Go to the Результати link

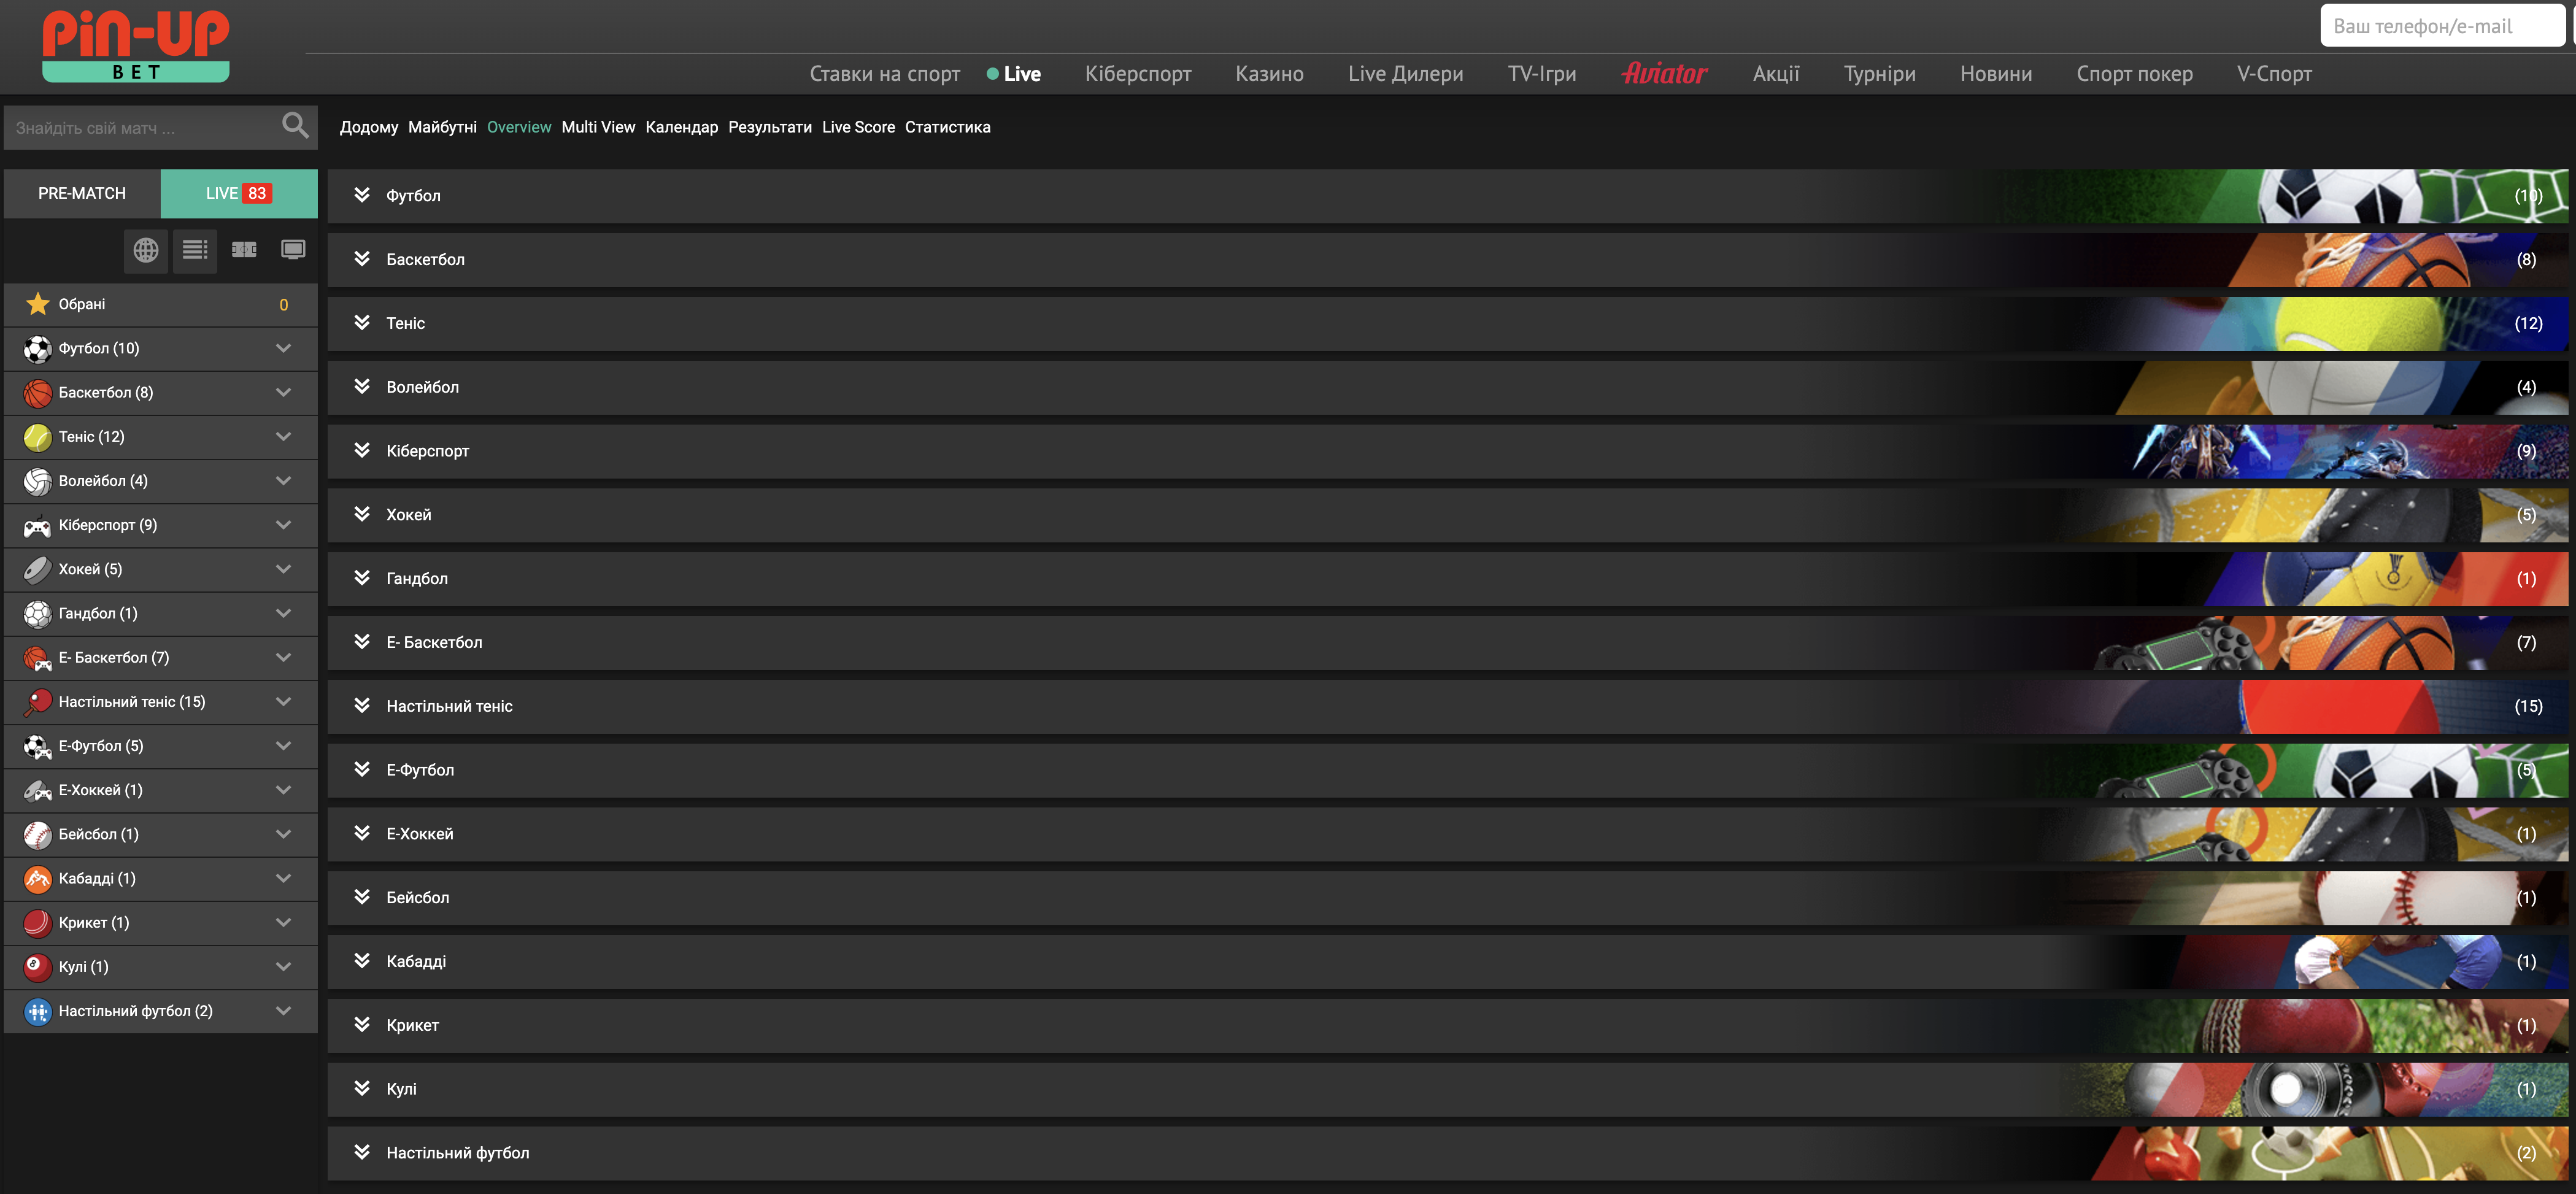pyautogui.click(x=769, y=127)
